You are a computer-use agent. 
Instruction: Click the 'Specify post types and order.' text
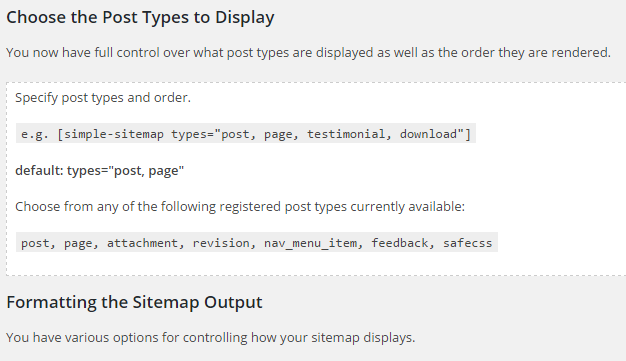click(x=103, y=98)
